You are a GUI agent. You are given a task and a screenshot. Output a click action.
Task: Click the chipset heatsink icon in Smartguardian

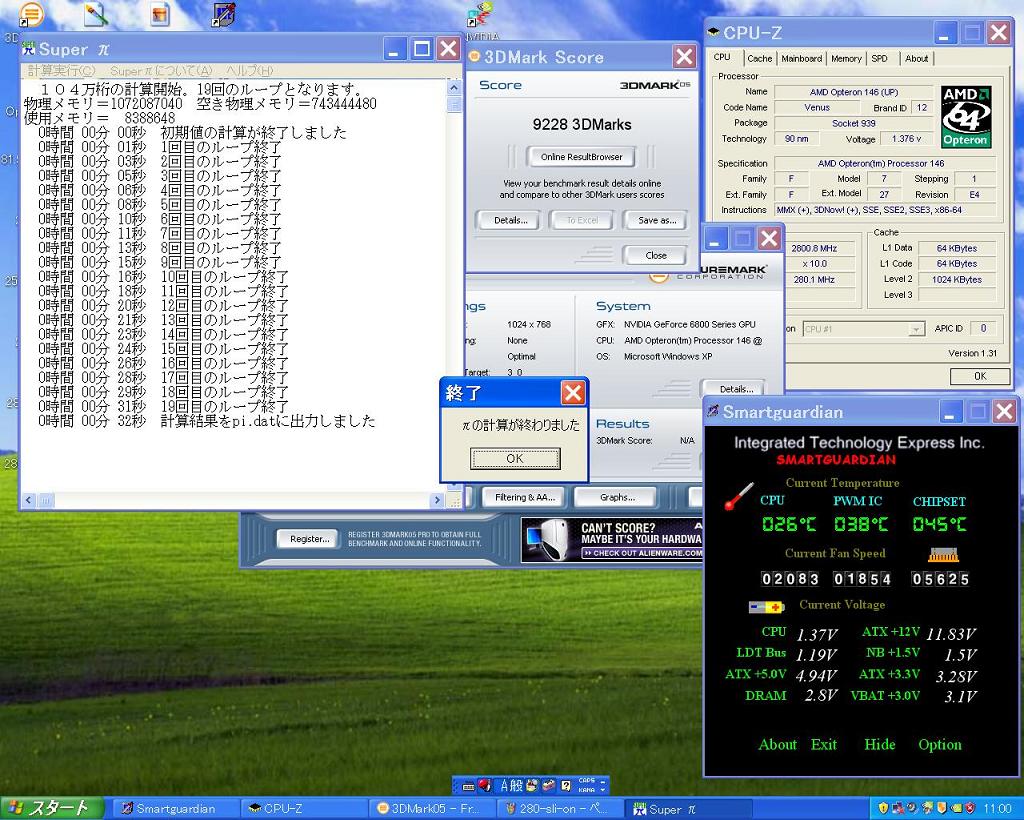click(x=943, y=554)
